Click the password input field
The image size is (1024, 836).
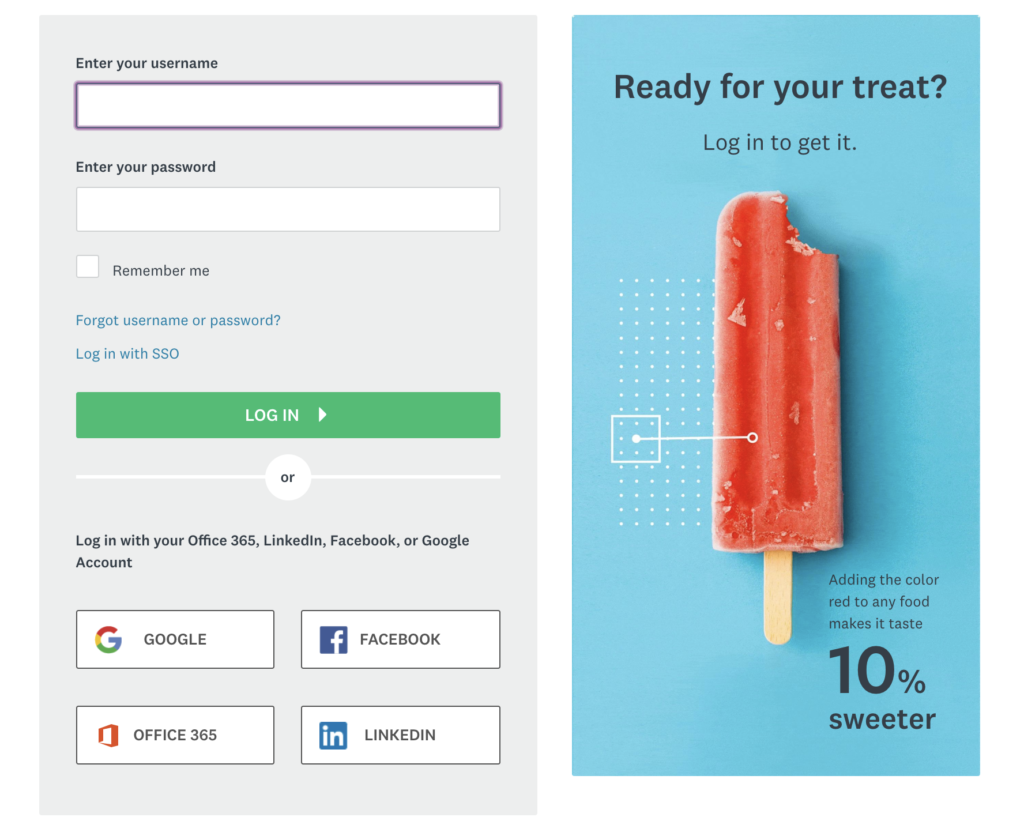coord(288,209)
